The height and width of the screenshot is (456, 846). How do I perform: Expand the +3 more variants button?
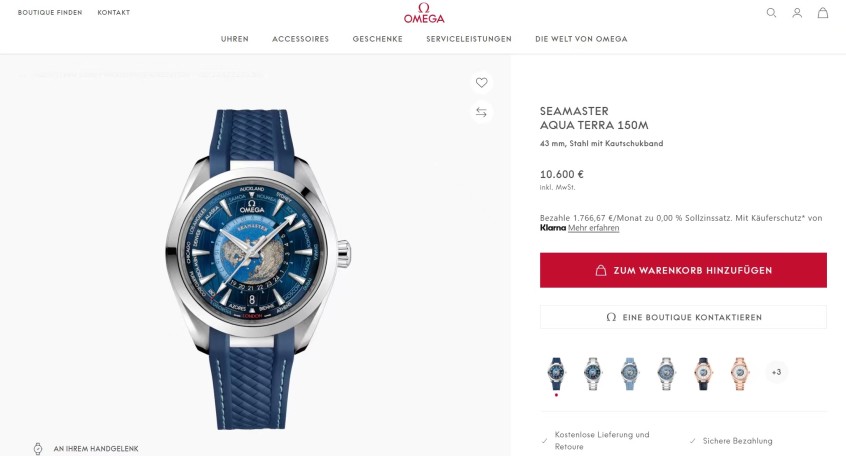pos(776,372)
